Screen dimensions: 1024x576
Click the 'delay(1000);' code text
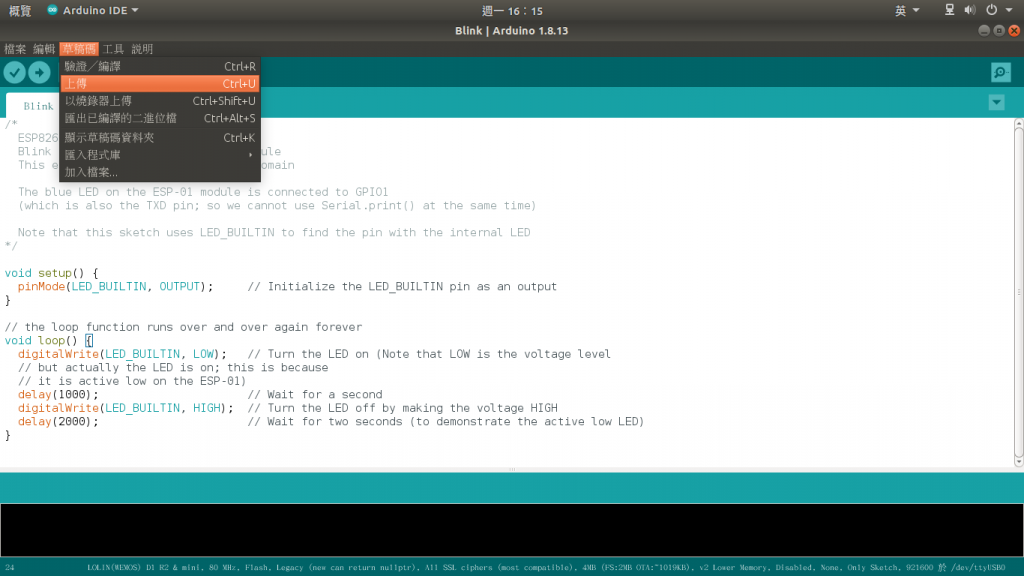(58, 394)
